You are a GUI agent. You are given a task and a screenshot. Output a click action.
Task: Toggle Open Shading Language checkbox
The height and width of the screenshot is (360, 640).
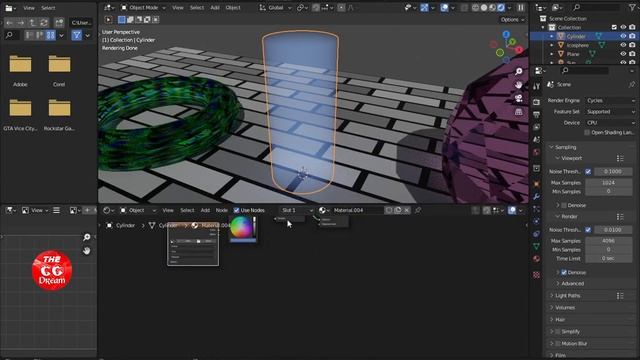[x=587, y=133]
